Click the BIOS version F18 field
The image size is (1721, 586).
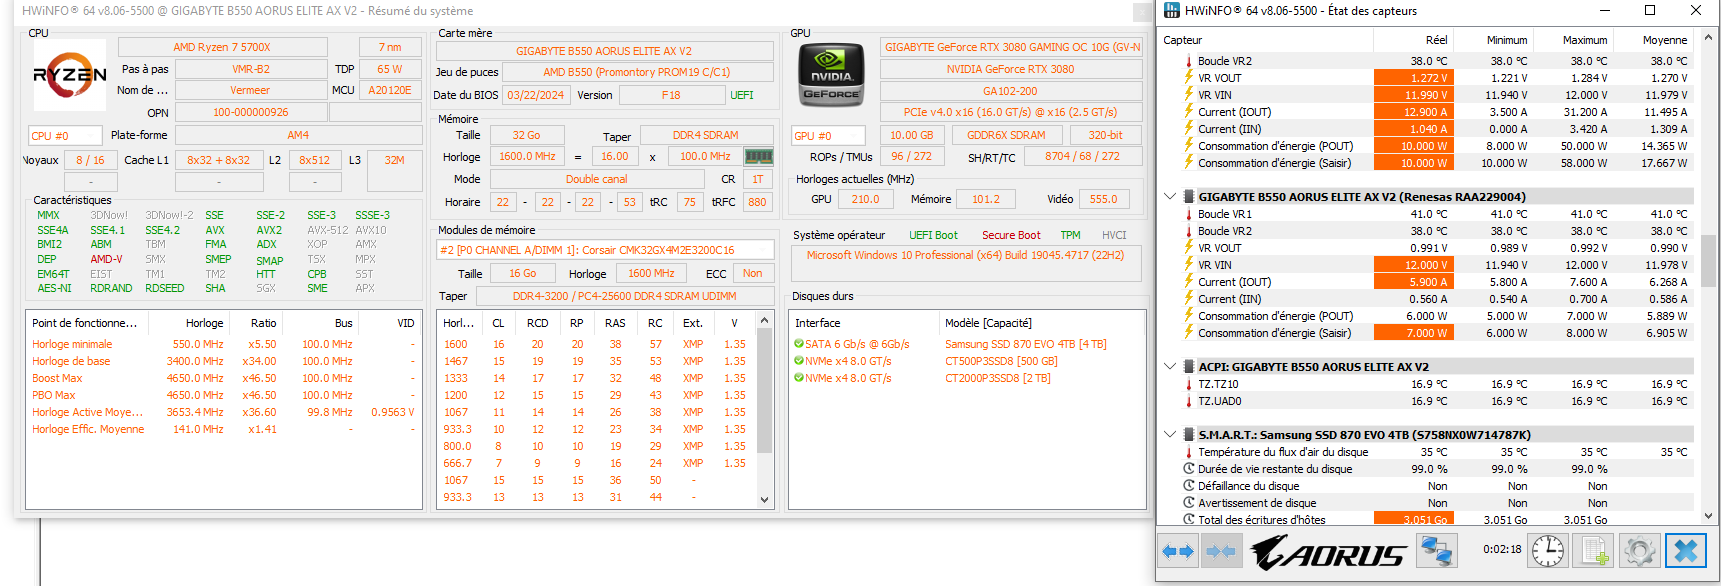click(671, 95)
